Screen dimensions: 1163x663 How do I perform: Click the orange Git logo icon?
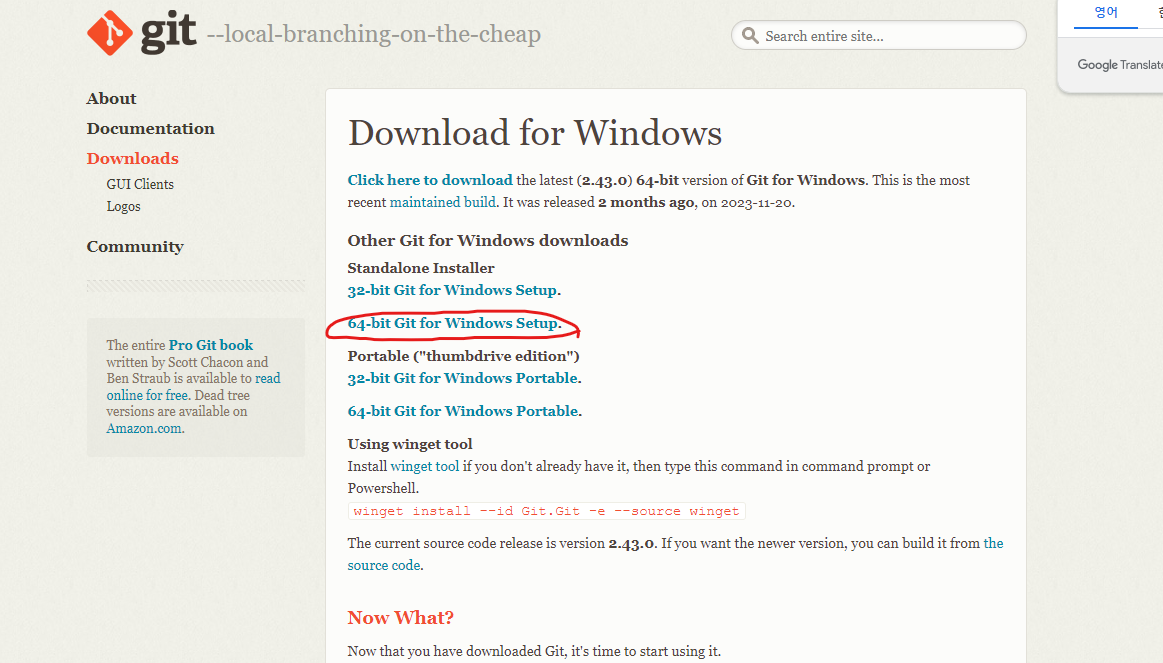(x=110, y=33)
